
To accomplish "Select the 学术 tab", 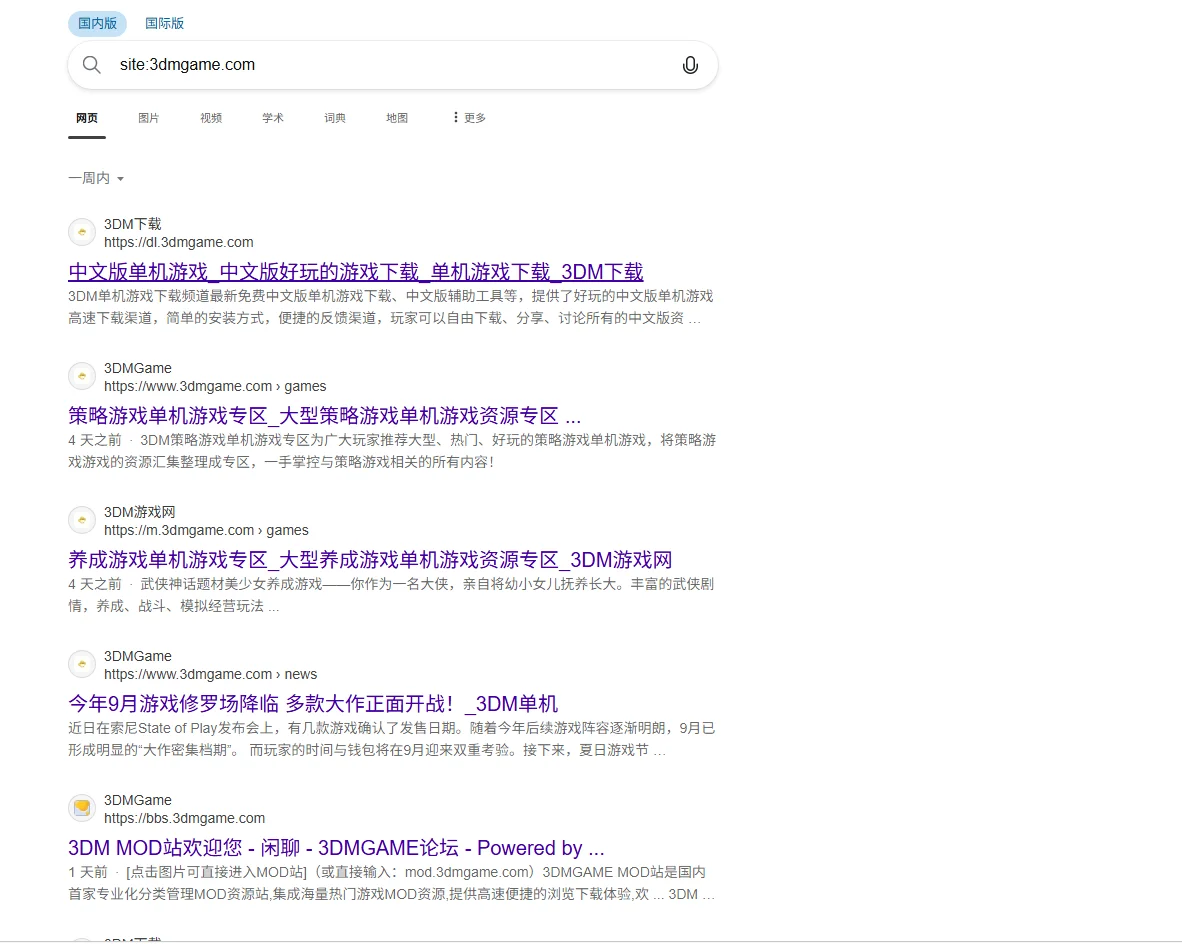I will coord(273,118).
